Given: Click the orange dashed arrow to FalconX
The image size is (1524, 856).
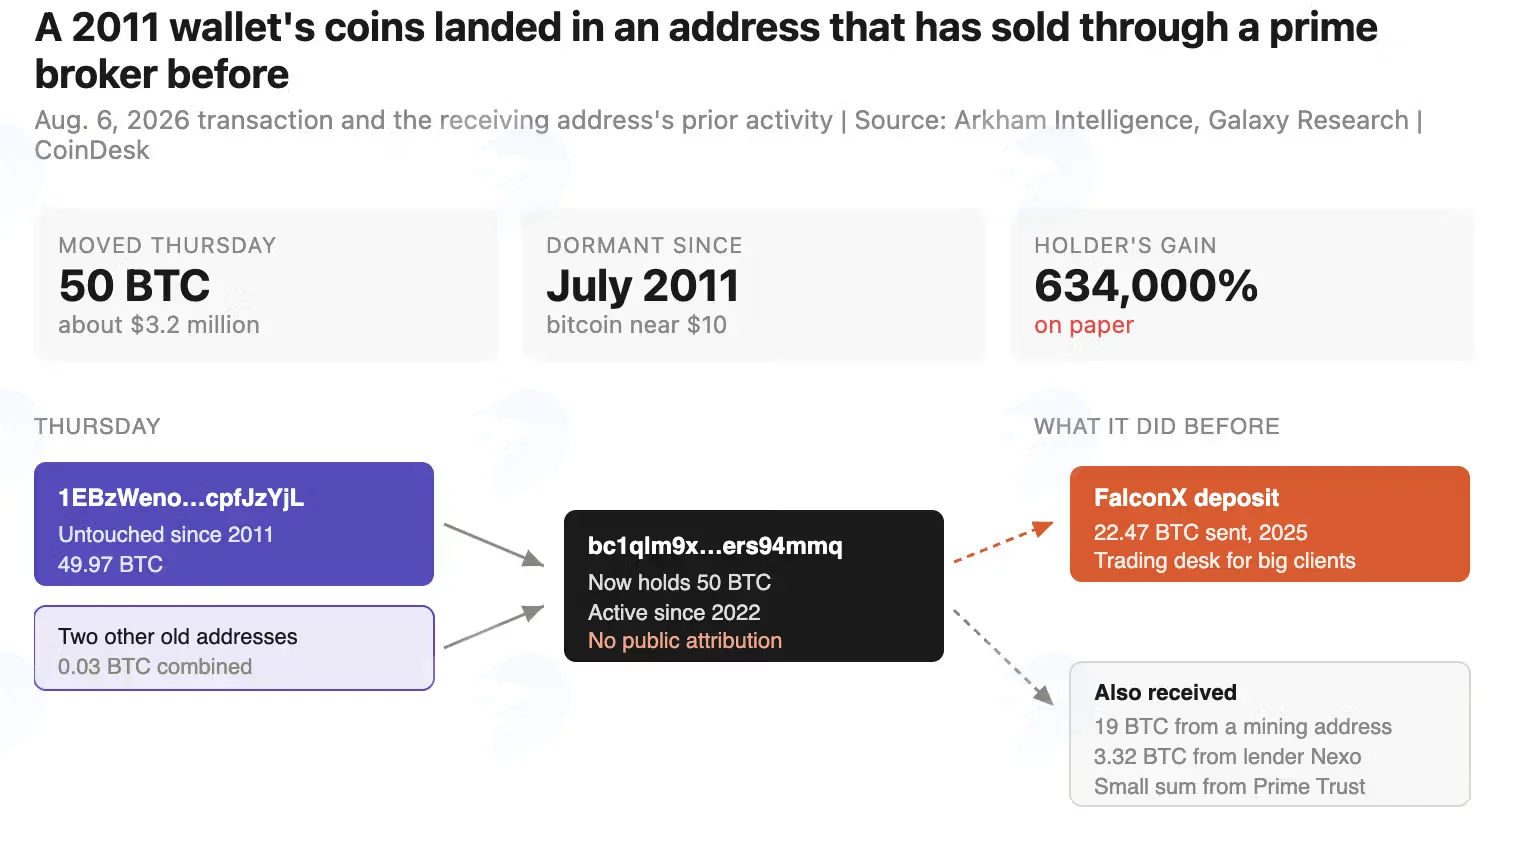Looking at the screenshot, I should [1004, 541].
